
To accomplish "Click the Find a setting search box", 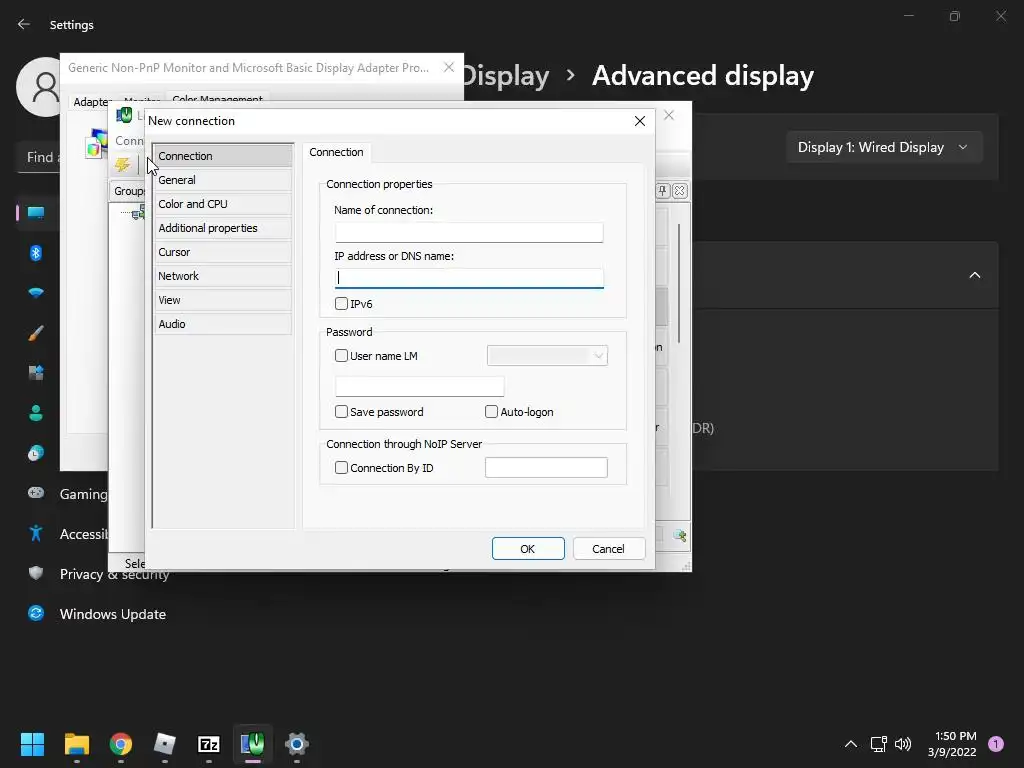I will [39, 157].
